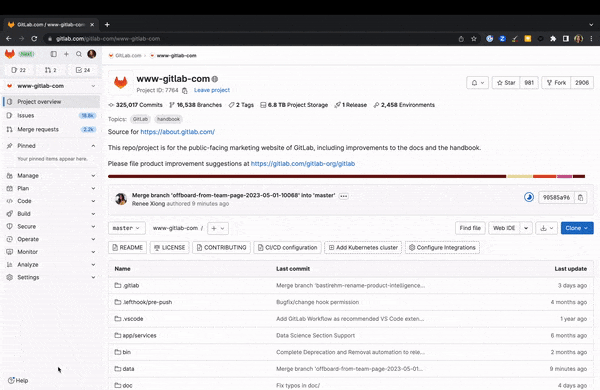This screenshot has height=390, width=600.
Task: Open the README button
Action: [x=127, y=248]
